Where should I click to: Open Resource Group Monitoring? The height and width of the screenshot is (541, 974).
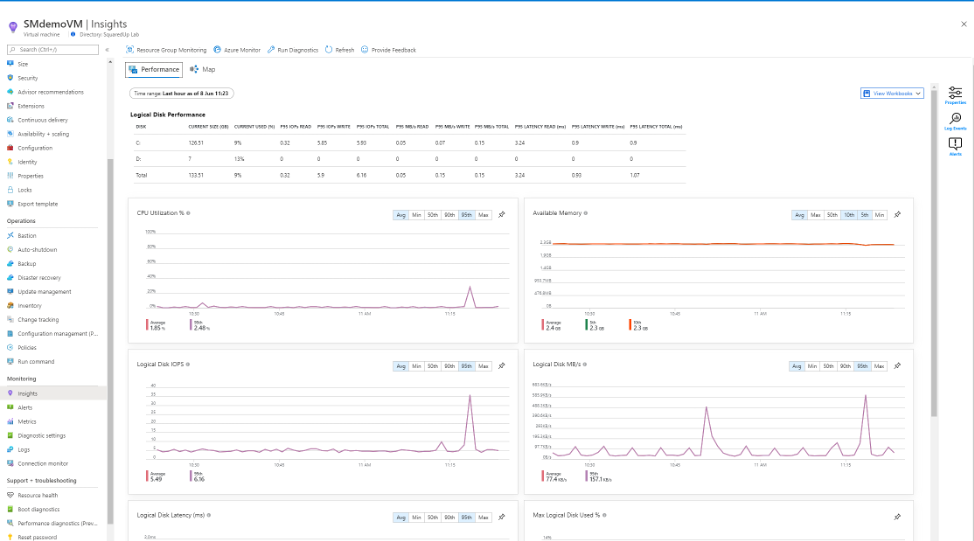coord(166,50)
